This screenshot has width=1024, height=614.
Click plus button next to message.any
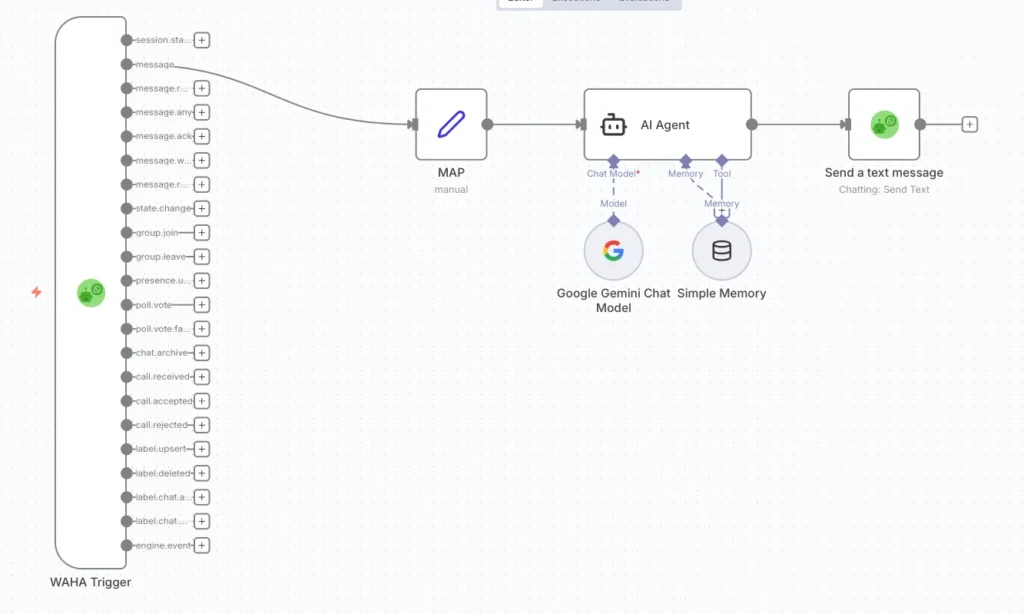point(201,112)
